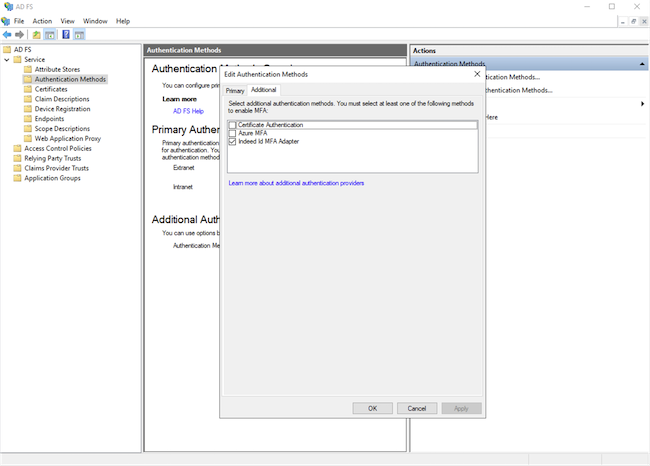Click the Up one level folder icon
Image resolution: width=650 pixels, height=466 pixels.
pyautogui.click(x=36, y=35)
